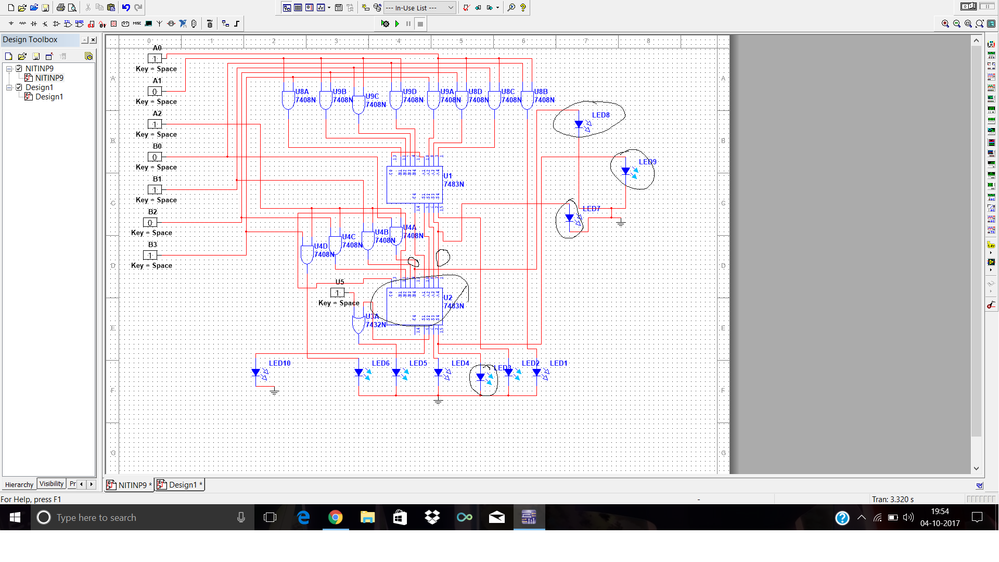Click the Paste clipboard icon
The width and height of the screenshot is (999, 562).
click(x=111, y=8)
